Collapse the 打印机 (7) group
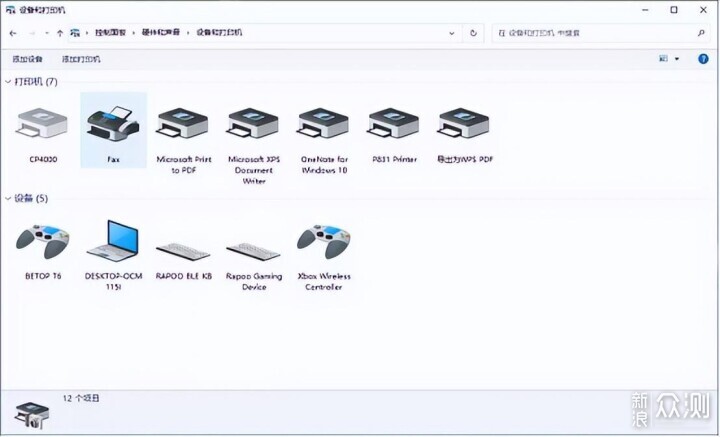 (x=8, y=82)
